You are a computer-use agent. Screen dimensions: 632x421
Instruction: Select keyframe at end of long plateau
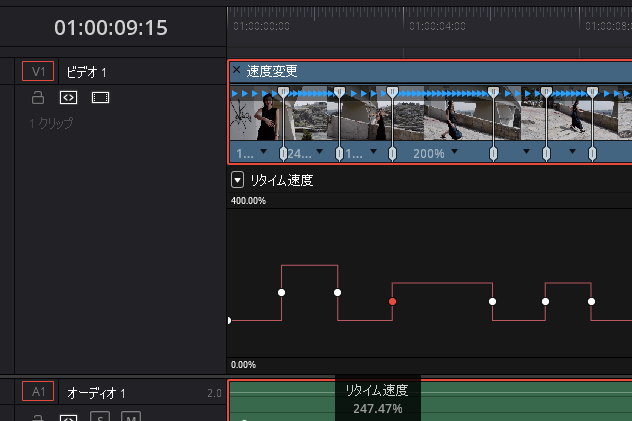[493, 301]
